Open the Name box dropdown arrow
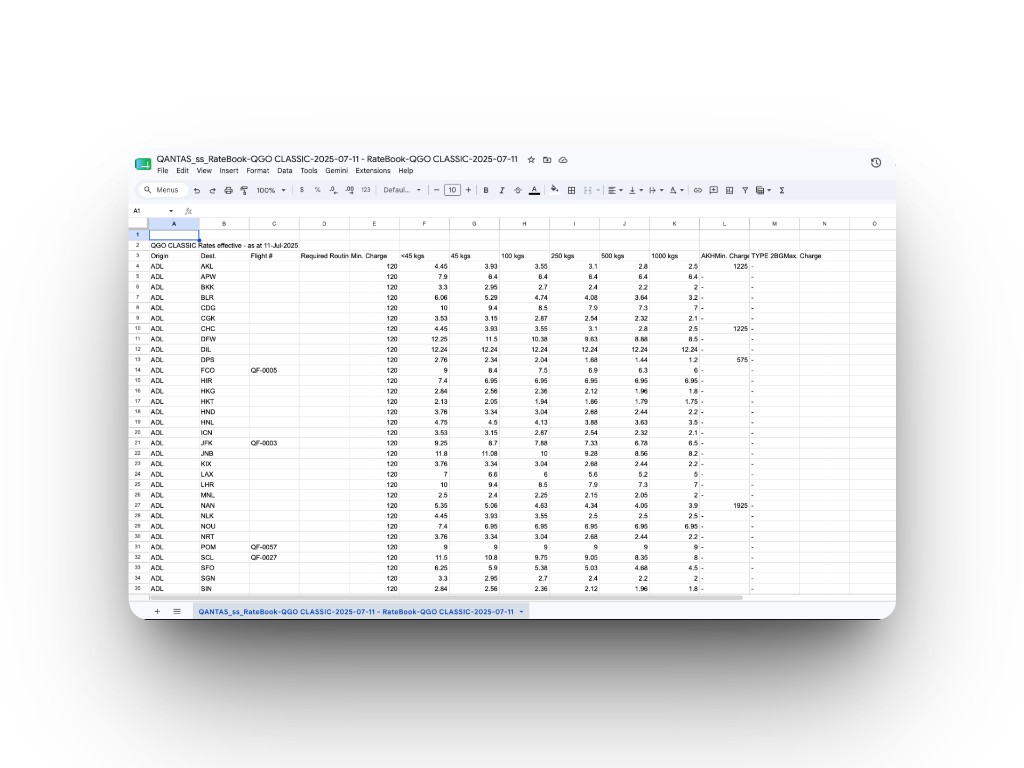 pyautogui.click(x=171, y=211)
